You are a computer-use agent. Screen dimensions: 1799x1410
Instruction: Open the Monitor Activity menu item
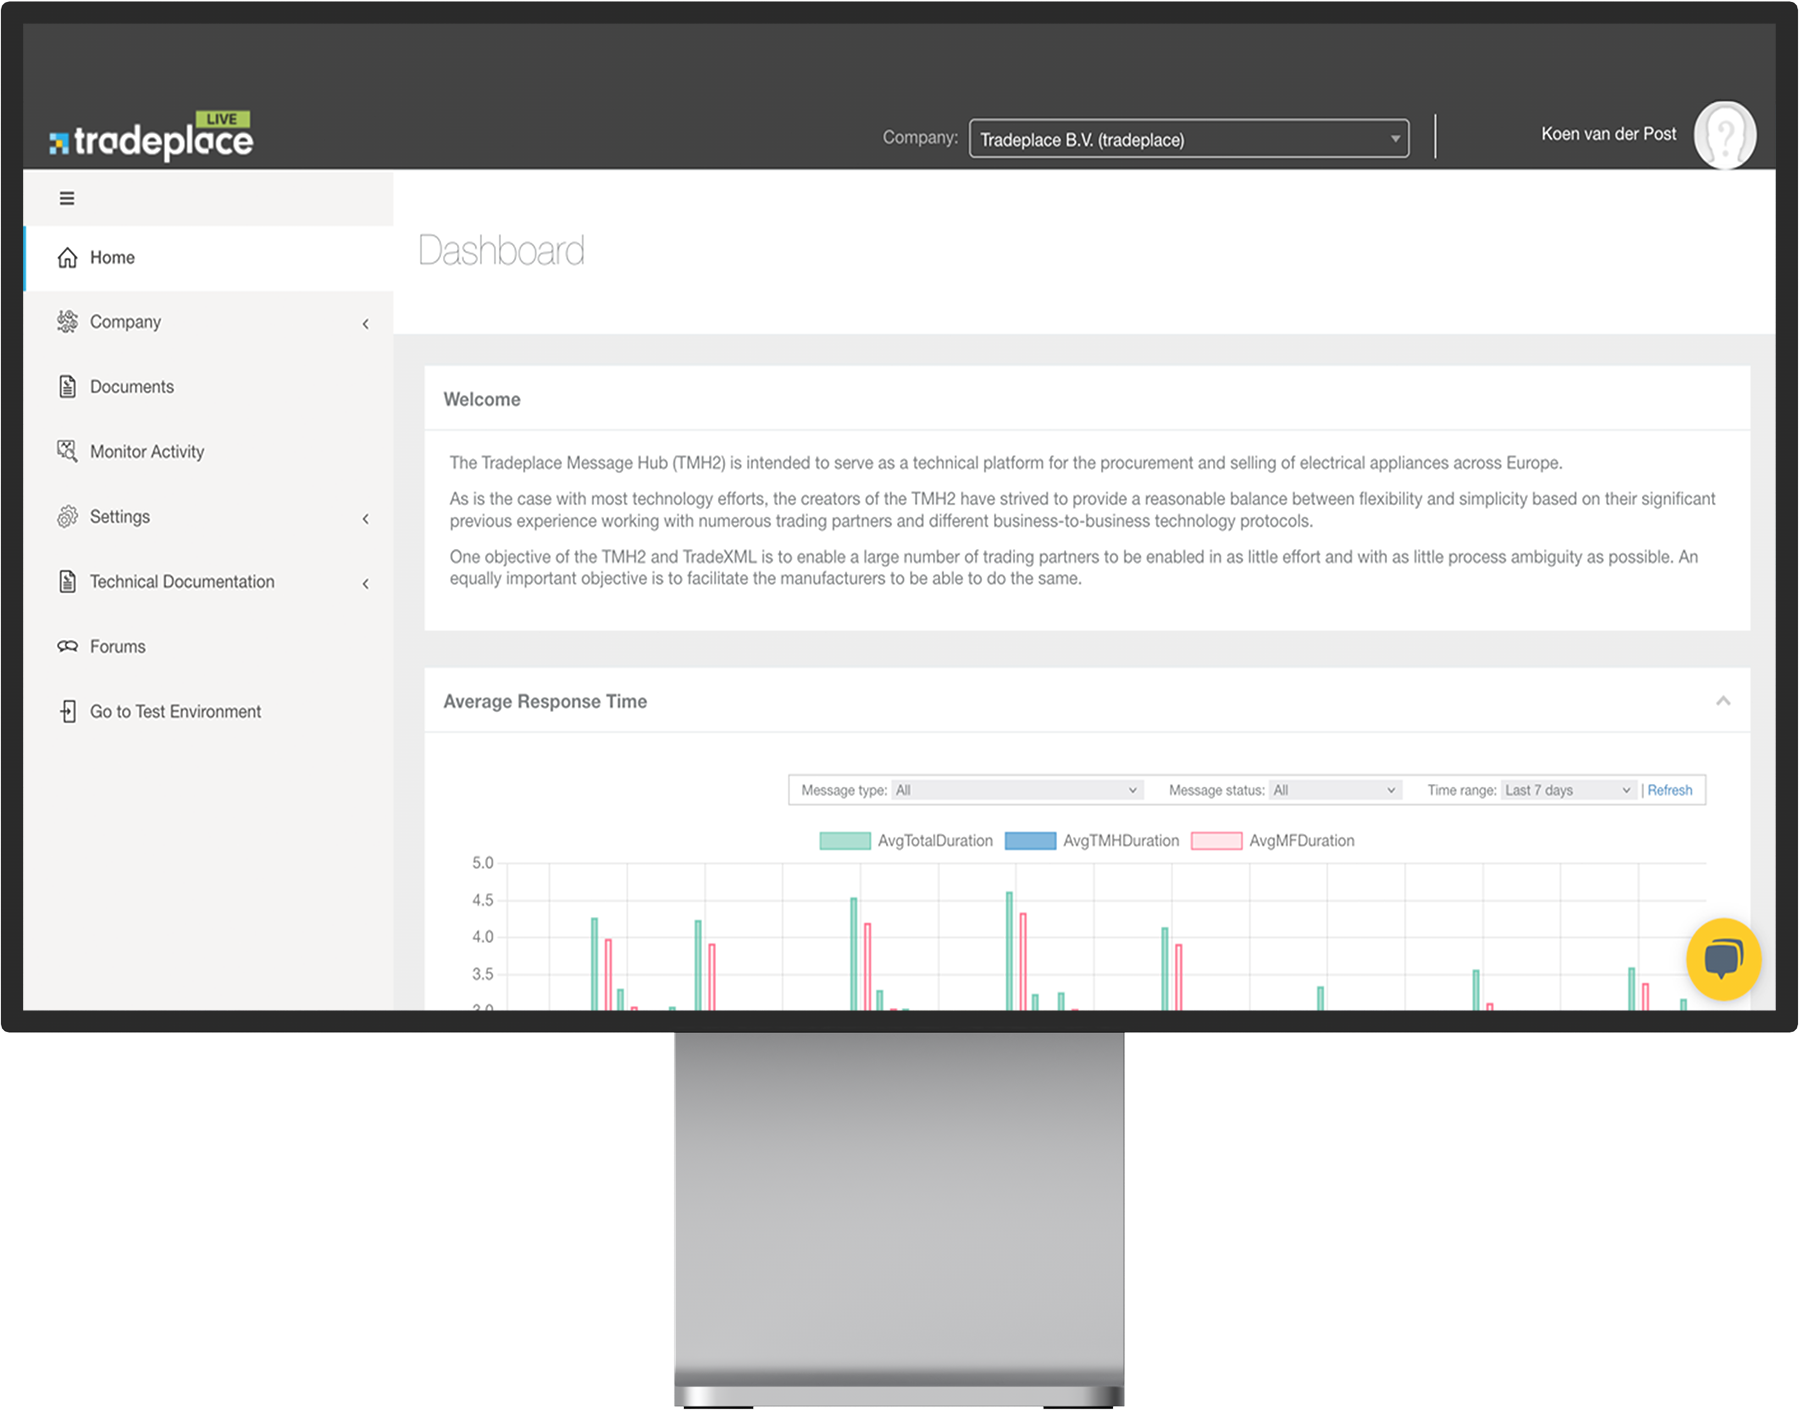(x=146, y=451)
